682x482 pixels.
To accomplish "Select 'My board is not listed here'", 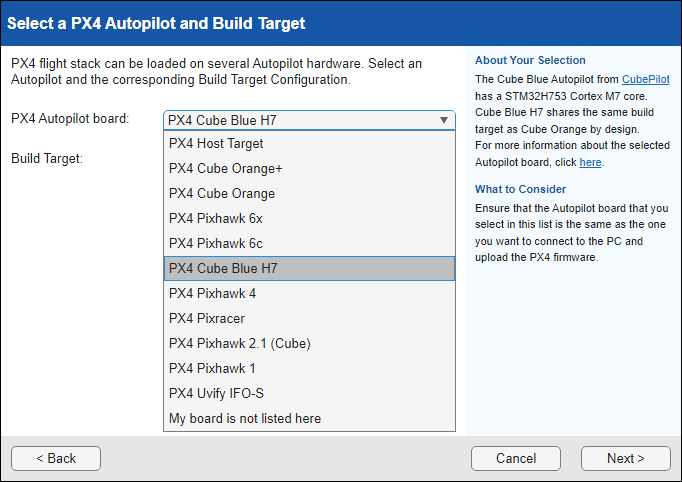I will (x=245, y=418).
